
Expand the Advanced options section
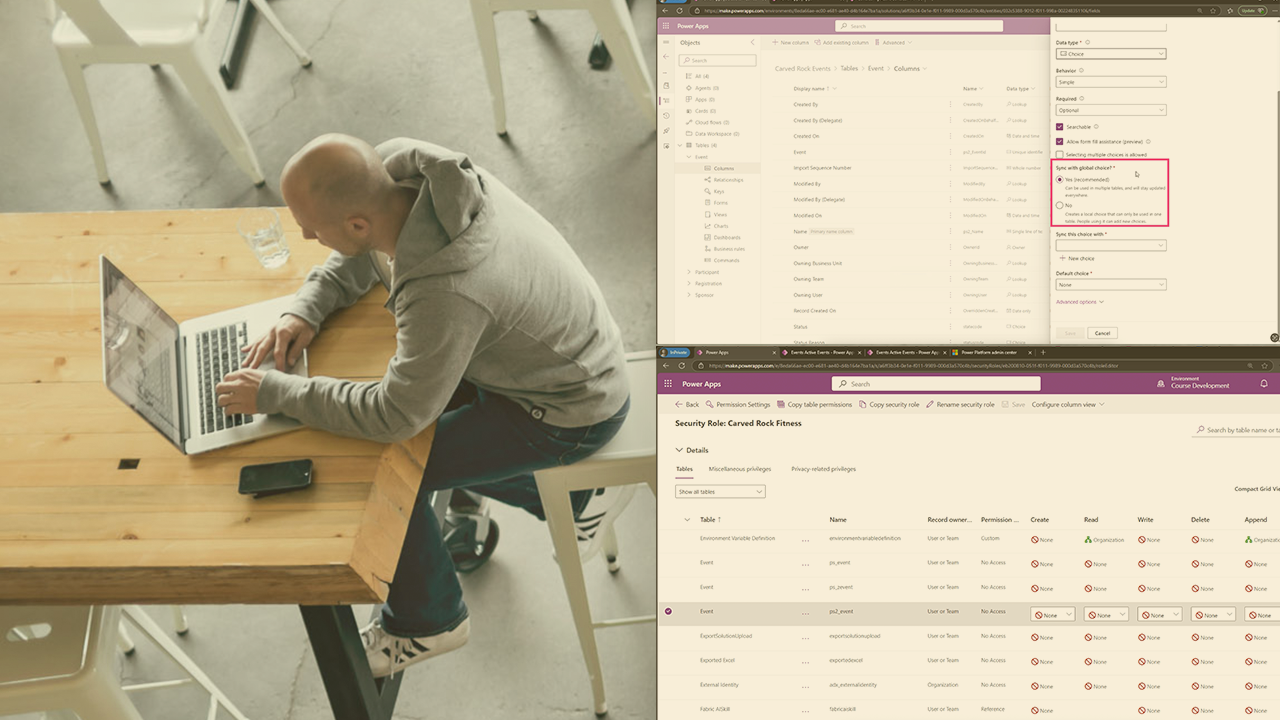point(1079,302)
